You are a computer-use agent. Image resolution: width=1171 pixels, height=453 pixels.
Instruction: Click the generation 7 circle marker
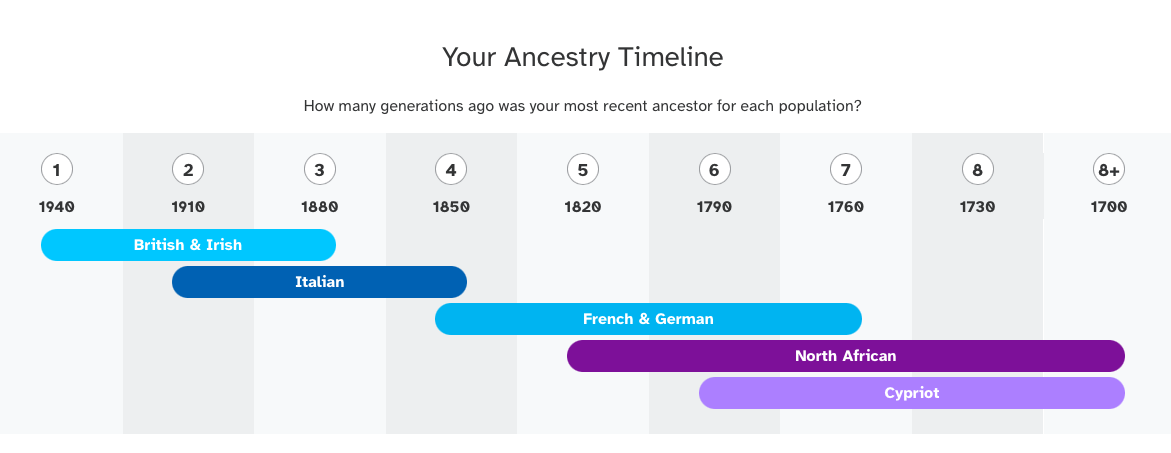tap(846, 170)
